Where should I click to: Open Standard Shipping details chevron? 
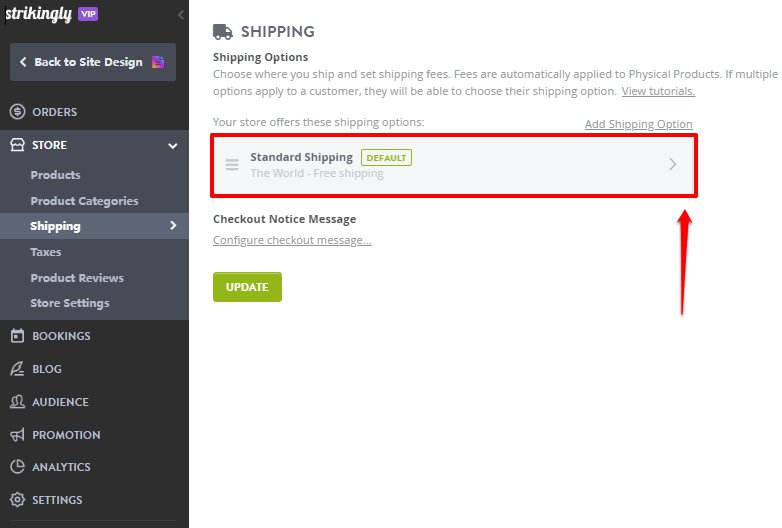(673, 164)
